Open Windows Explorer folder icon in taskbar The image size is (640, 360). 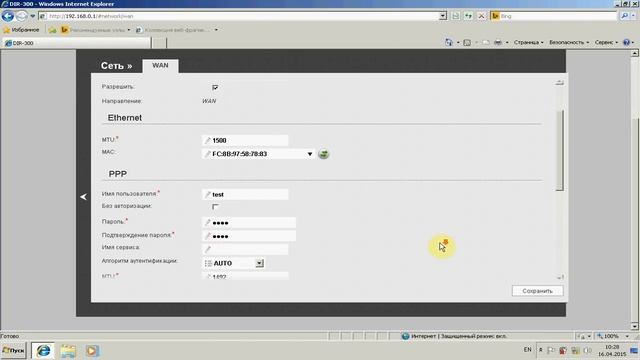tap(68, 351)
